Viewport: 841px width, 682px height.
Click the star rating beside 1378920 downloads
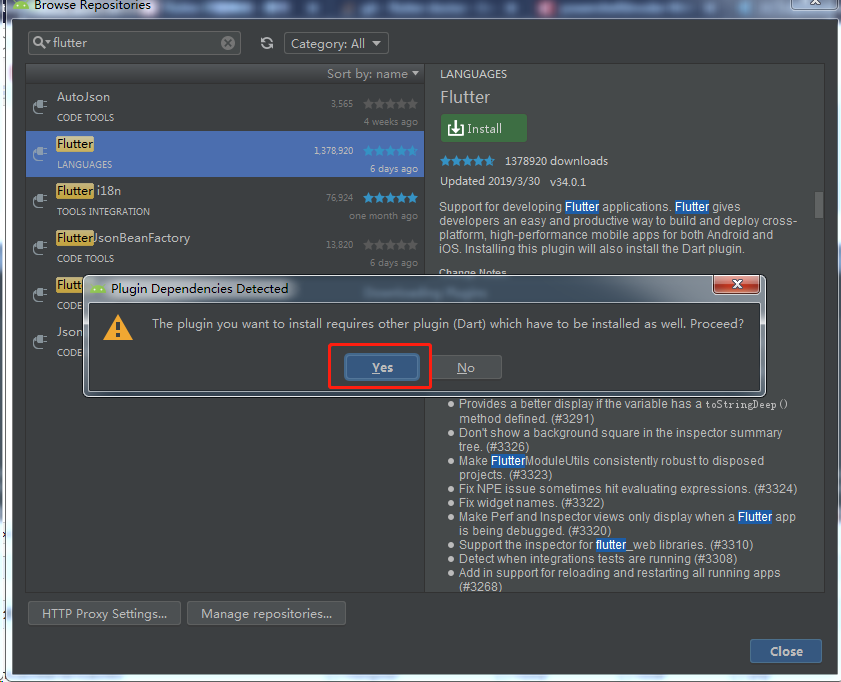467,161
